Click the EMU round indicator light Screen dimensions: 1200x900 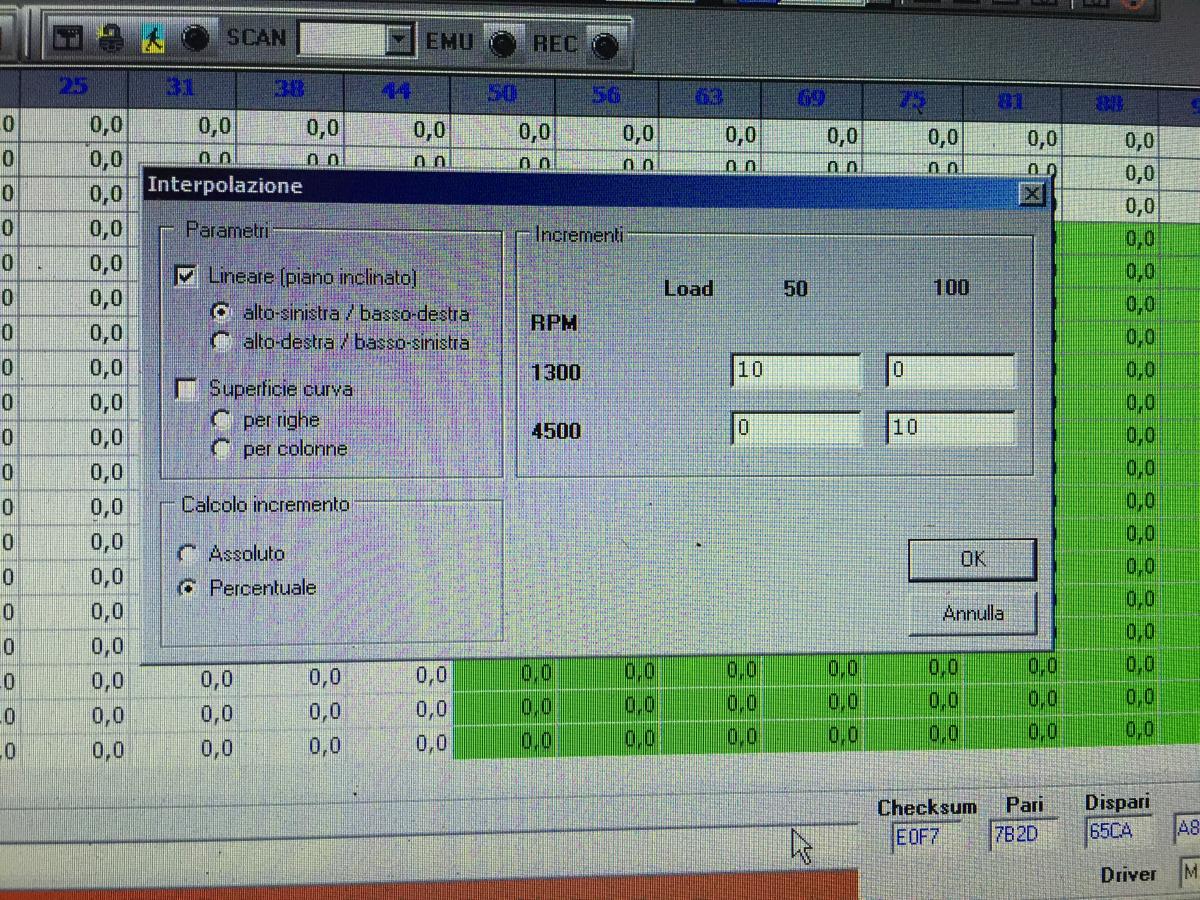point(502,44)
